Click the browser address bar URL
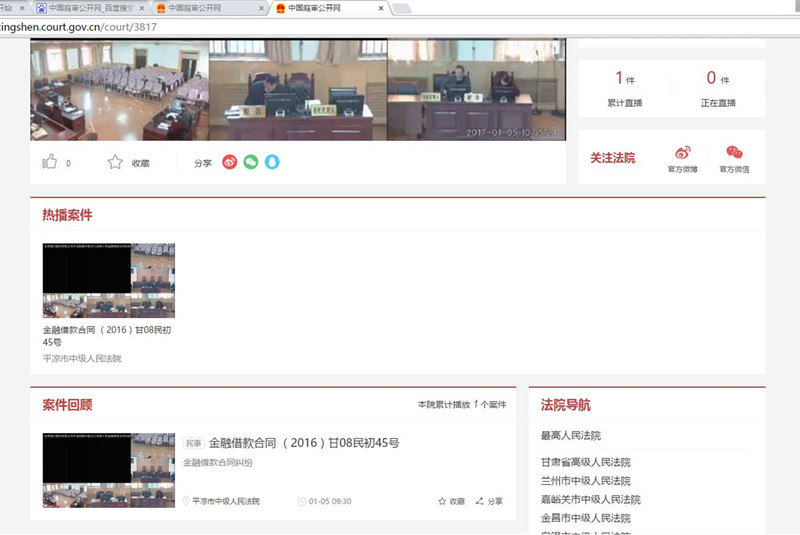This screenshot has width=800, height=535. [79, 27]
